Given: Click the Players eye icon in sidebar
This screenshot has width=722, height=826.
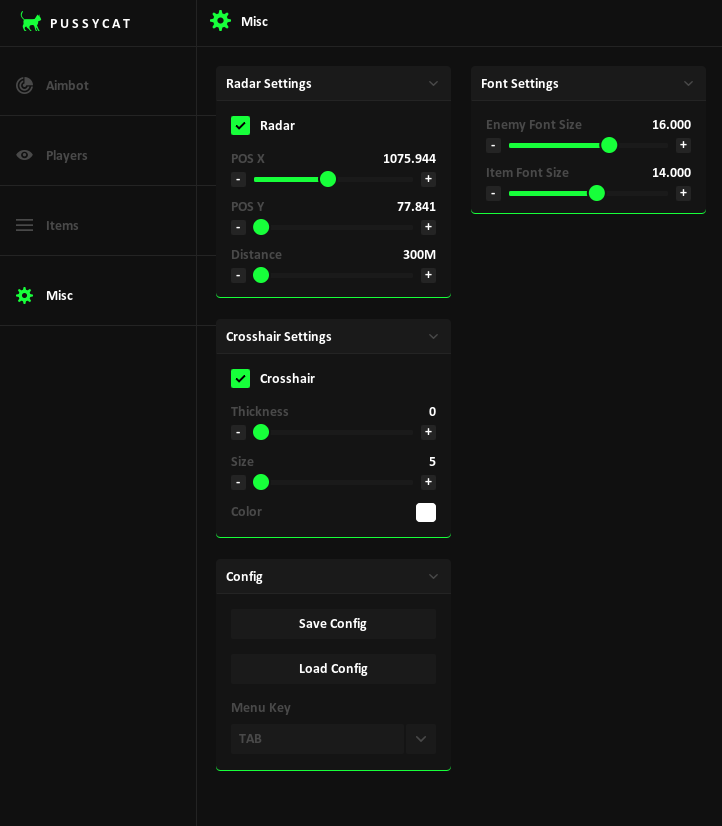Looking at the screenshot, I should 25,155.
